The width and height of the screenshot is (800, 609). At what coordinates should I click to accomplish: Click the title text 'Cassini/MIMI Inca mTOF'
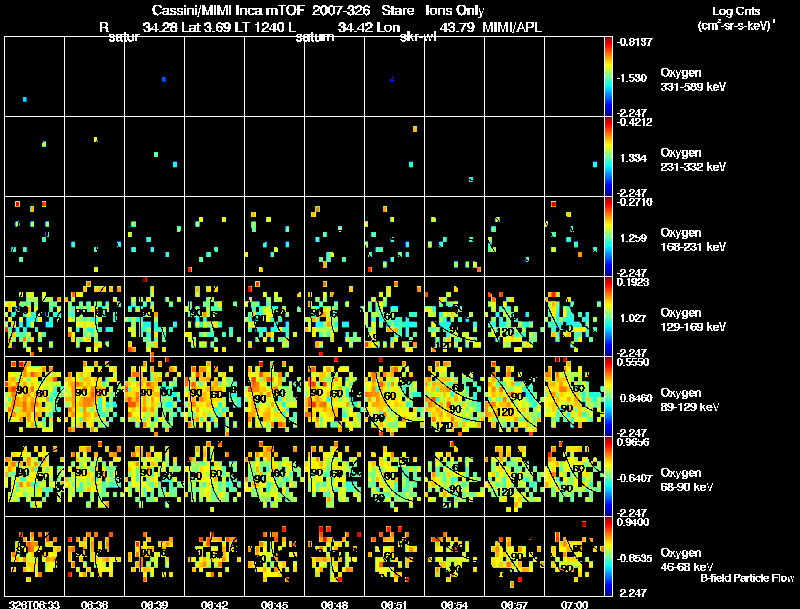[x=228, y=11]
